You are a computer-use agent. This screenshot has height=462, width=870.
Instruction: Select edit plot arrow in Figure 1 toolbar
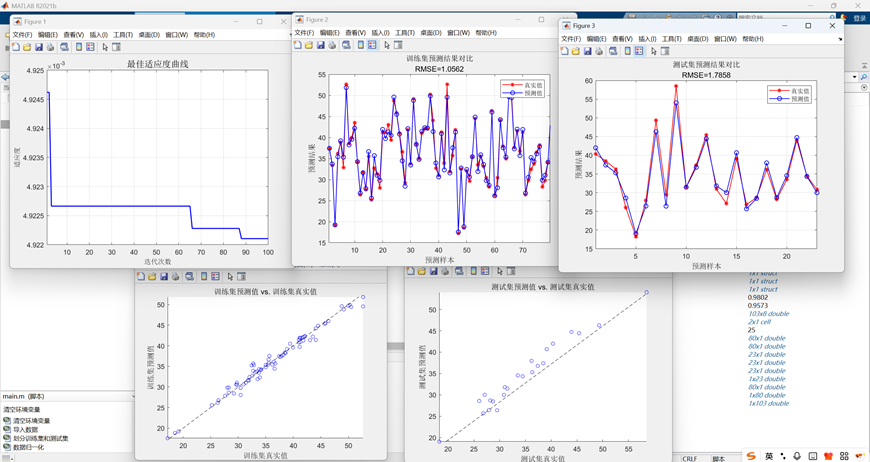point(105,47)
